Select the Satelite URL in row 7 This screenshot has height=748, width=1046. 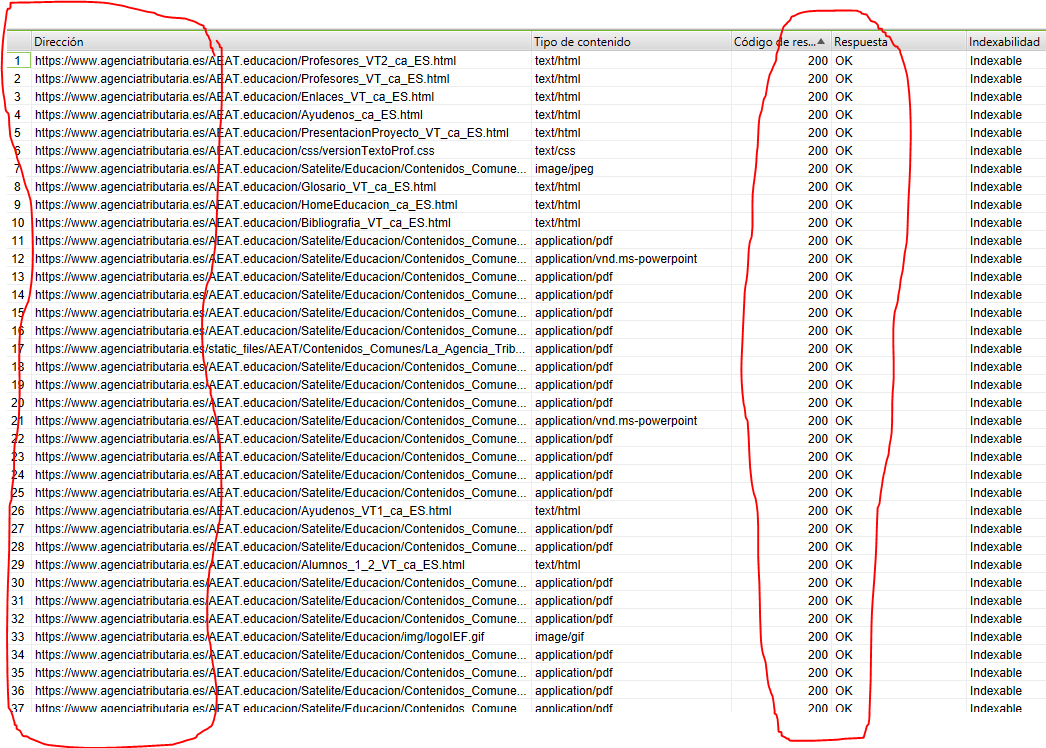[280, 169]
